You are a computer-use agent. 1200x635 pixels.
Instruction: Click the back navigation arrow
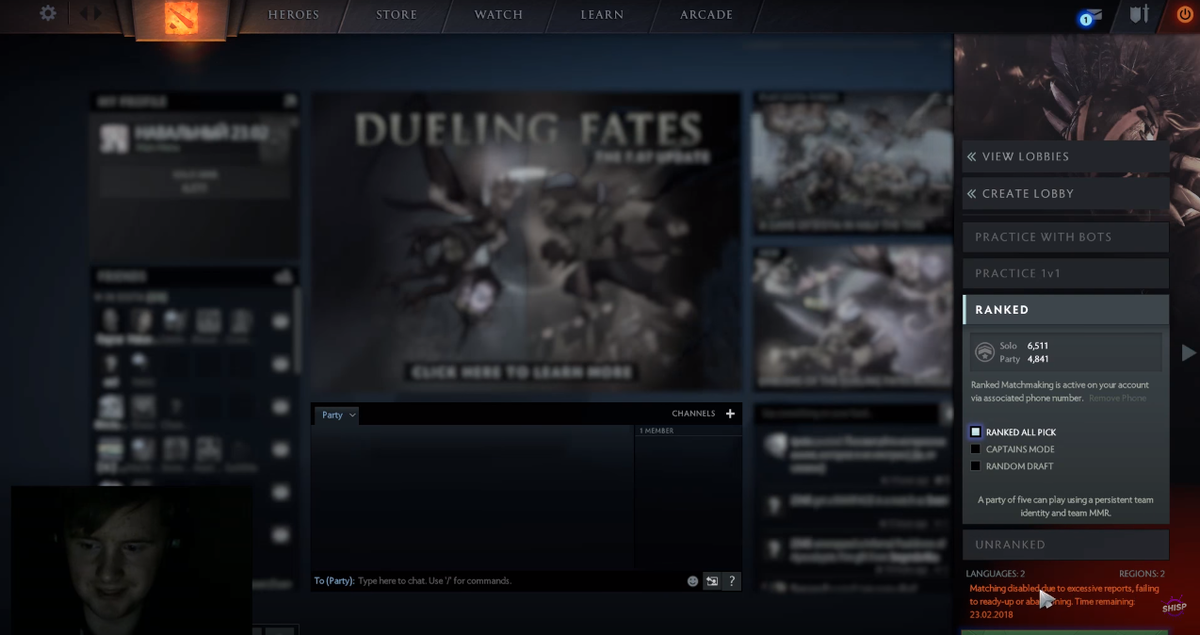(85, 14)
